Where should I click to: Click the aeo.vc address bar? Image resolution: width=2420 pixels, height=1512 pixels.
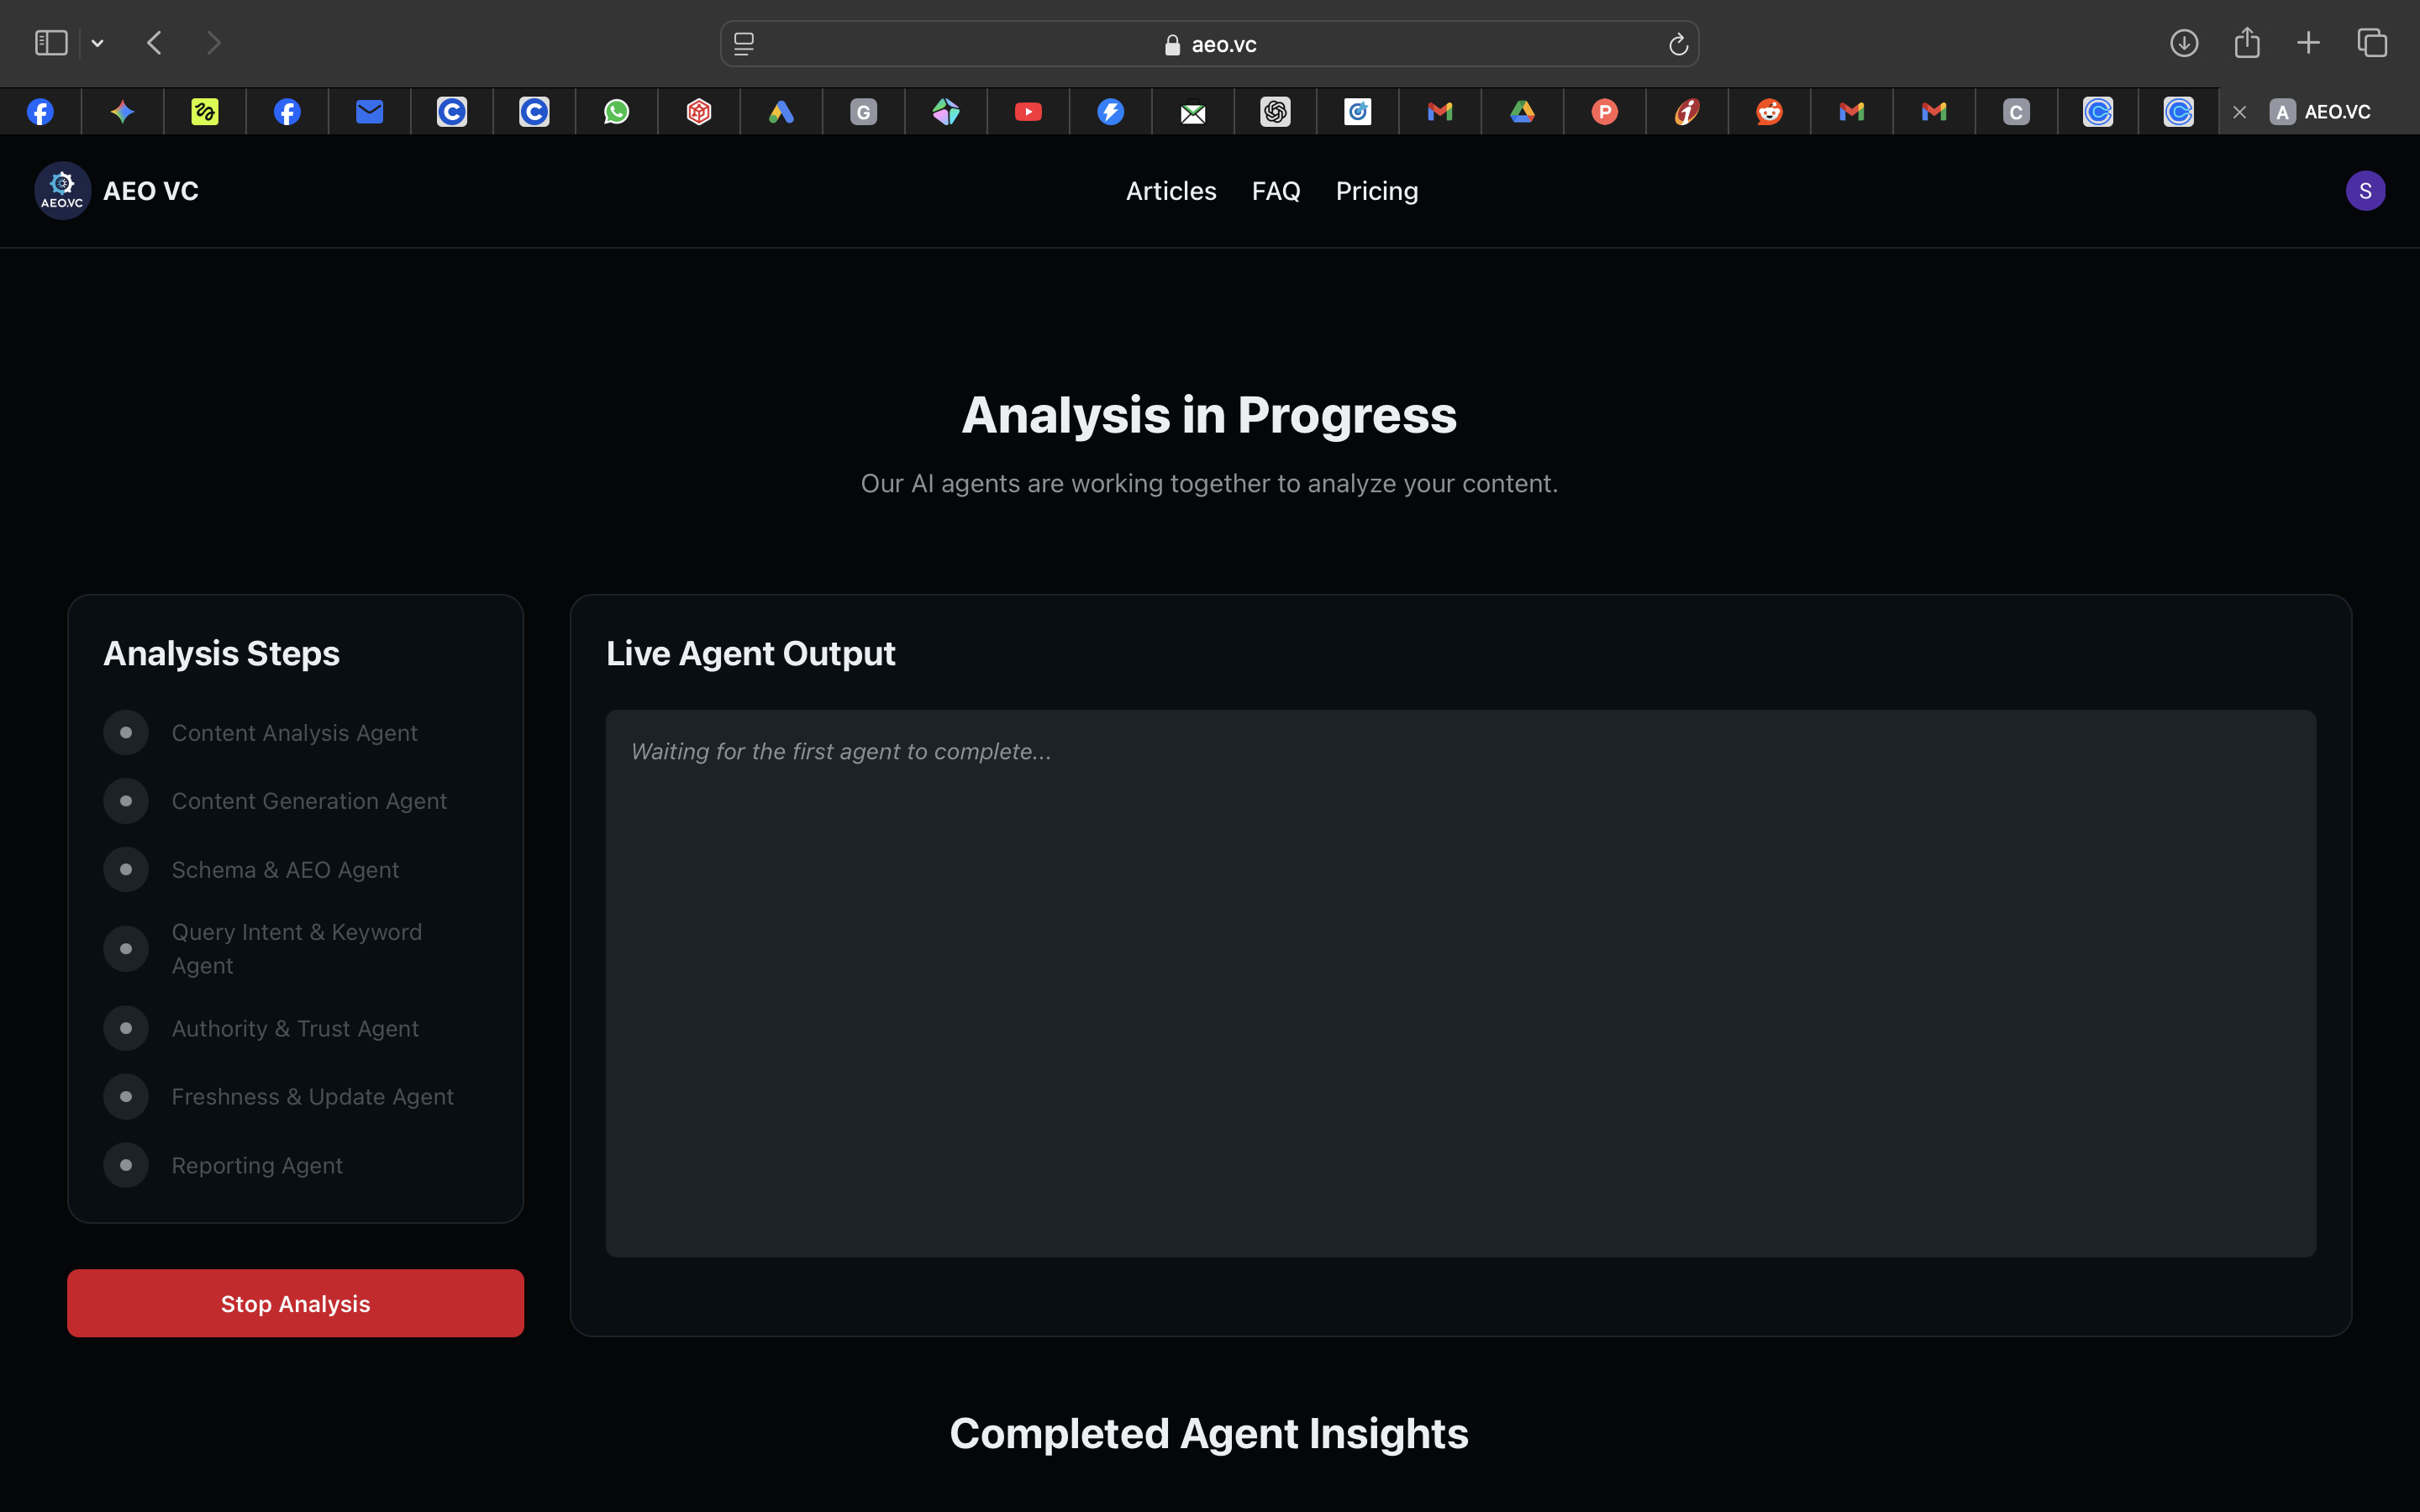1209,44
